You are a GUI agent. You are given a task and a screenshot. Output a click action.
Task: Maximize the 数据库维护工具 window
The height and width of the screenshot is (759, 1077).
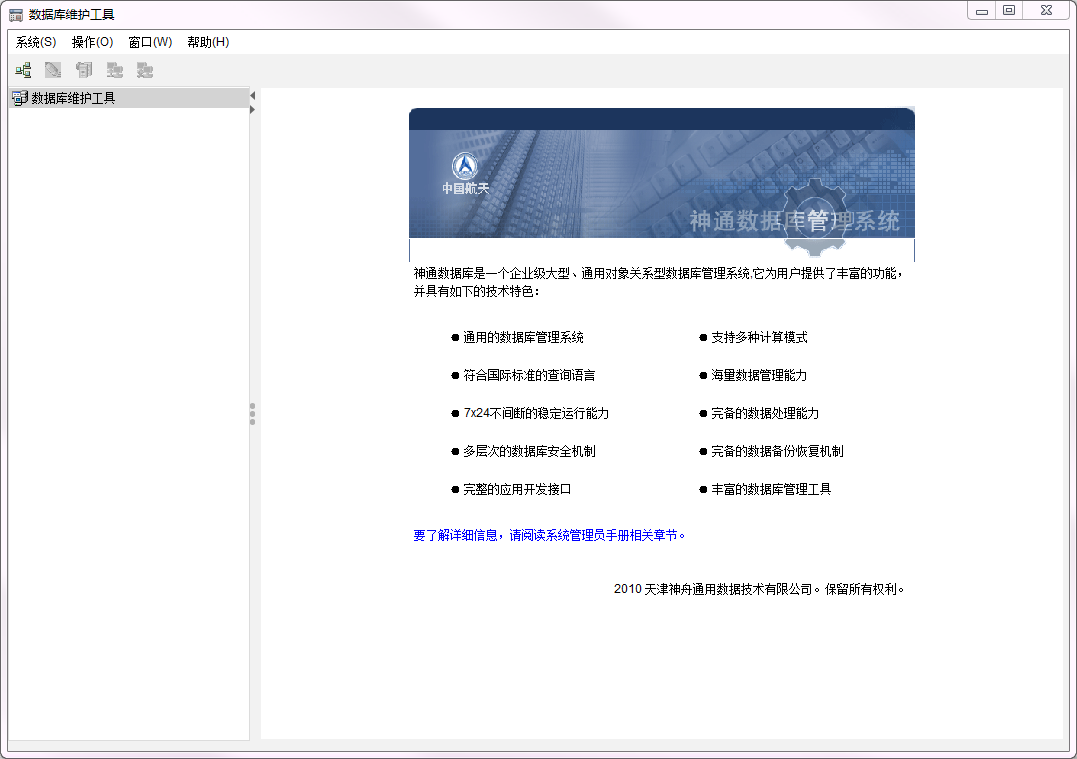(1009, 10)
